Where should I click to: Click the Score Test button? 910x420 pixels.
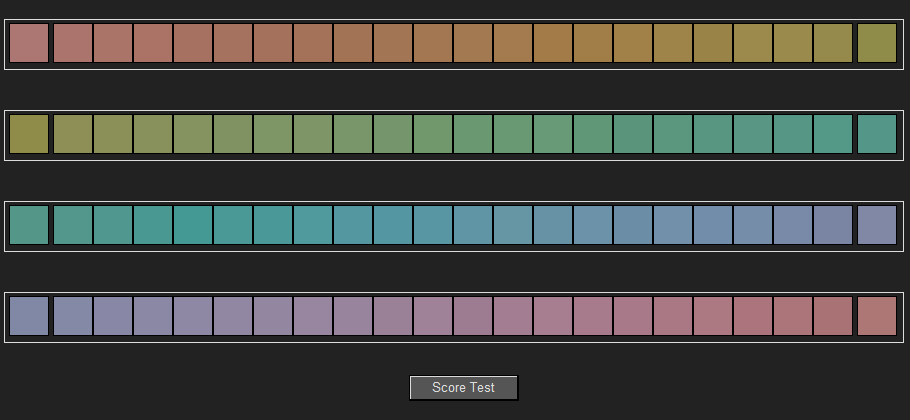click(x=464, y=387)
